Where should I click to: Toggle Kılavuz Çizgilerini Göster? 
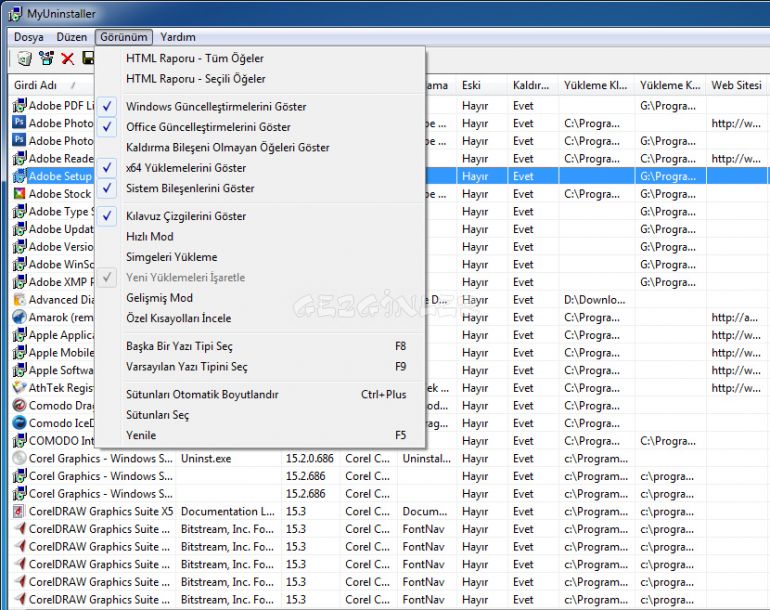[x=260, y=216]
